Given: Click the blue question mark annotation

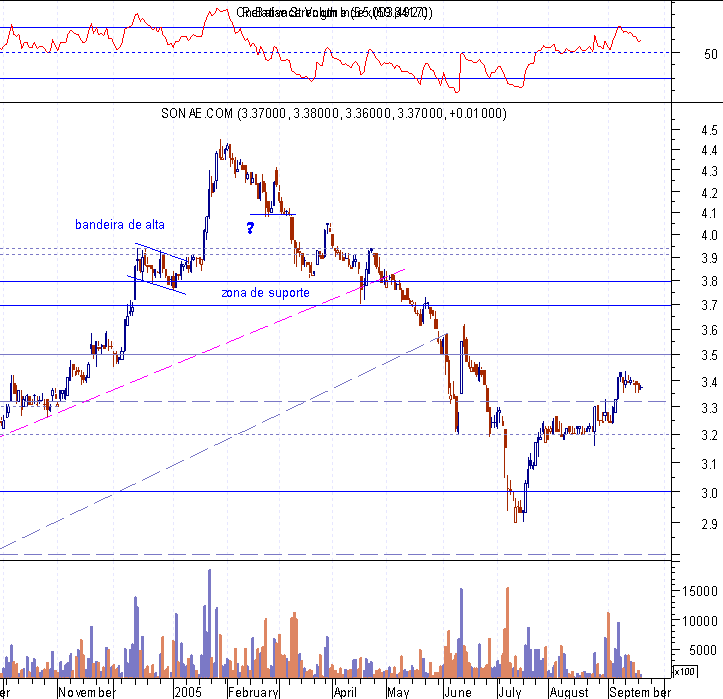Looking at the screenshot, I should (250, 228).
